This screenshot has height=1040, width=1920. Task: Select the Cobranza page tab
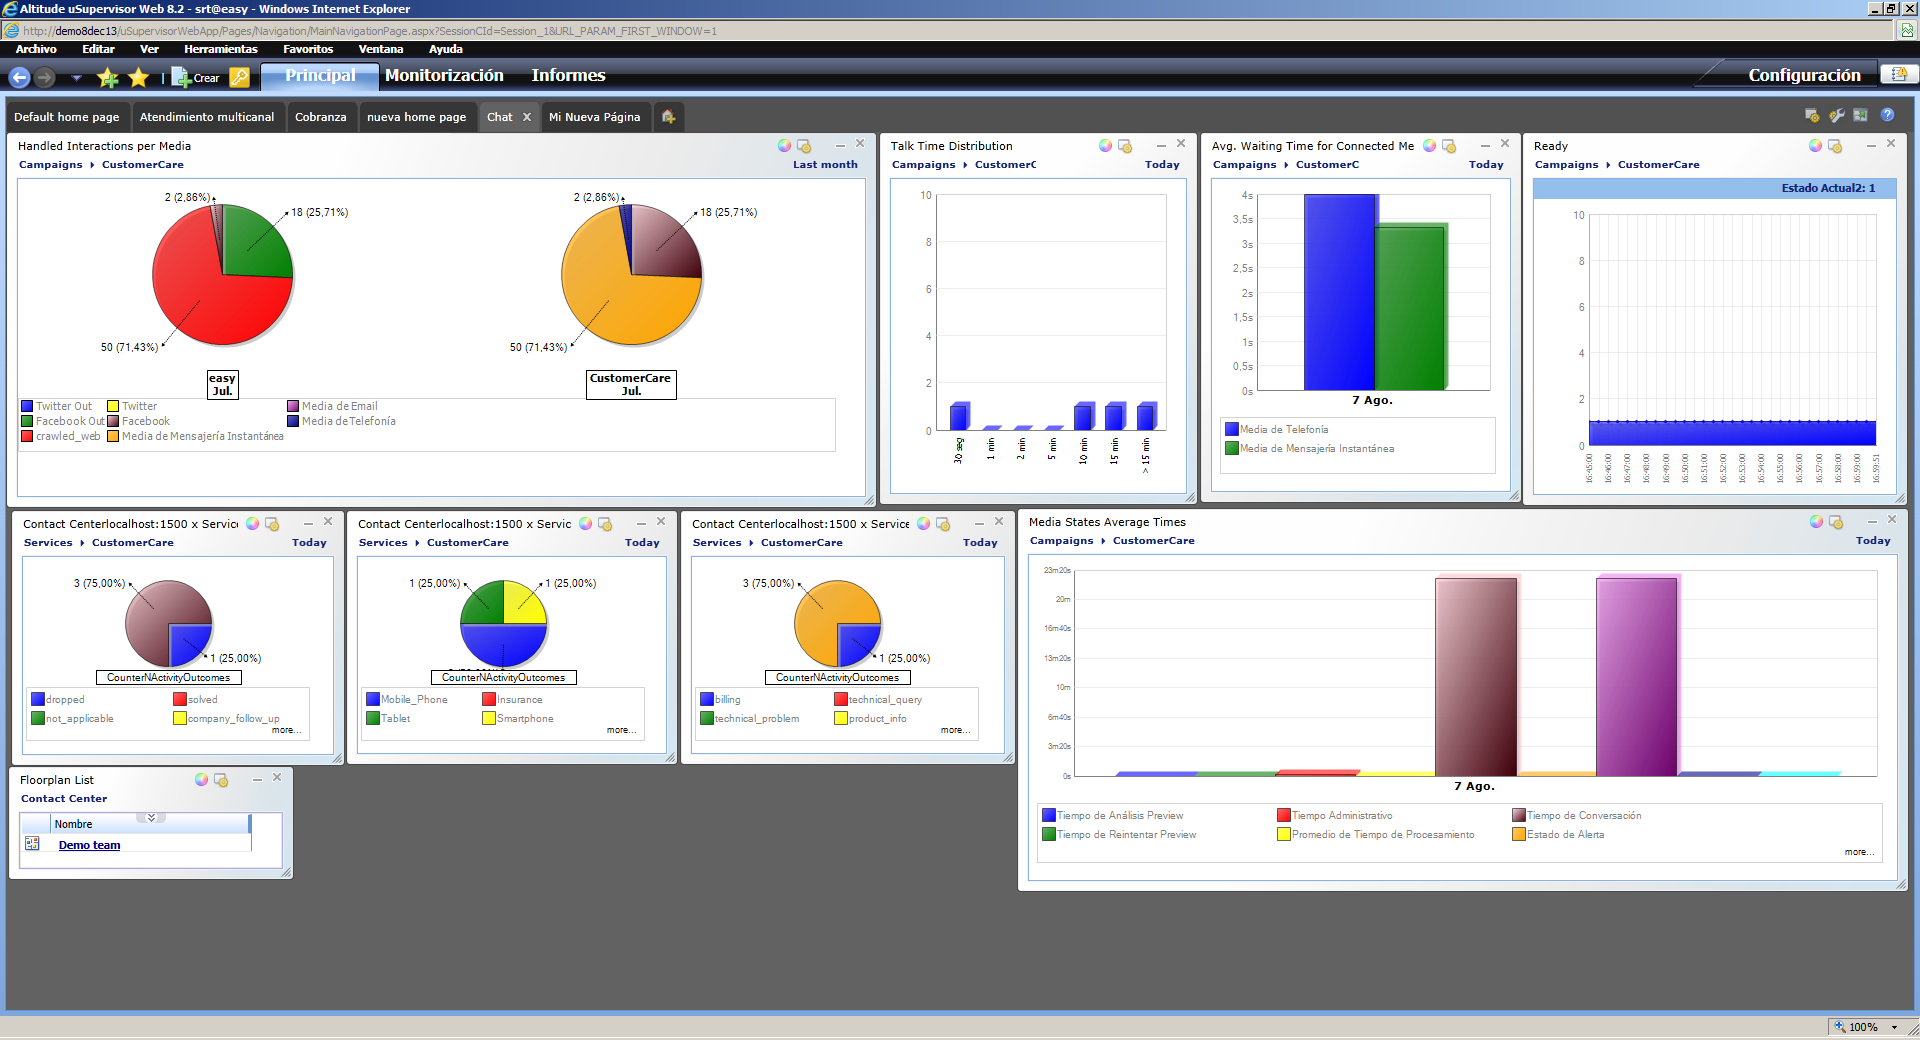320,117
